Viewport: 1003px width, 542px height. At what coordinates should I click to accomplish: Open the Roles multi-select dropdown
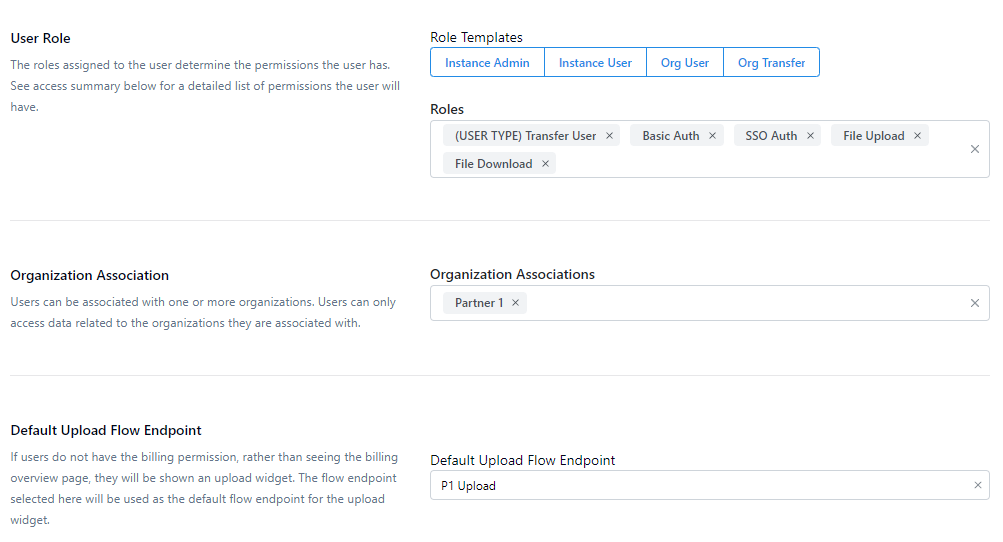(x=760, y=164)
